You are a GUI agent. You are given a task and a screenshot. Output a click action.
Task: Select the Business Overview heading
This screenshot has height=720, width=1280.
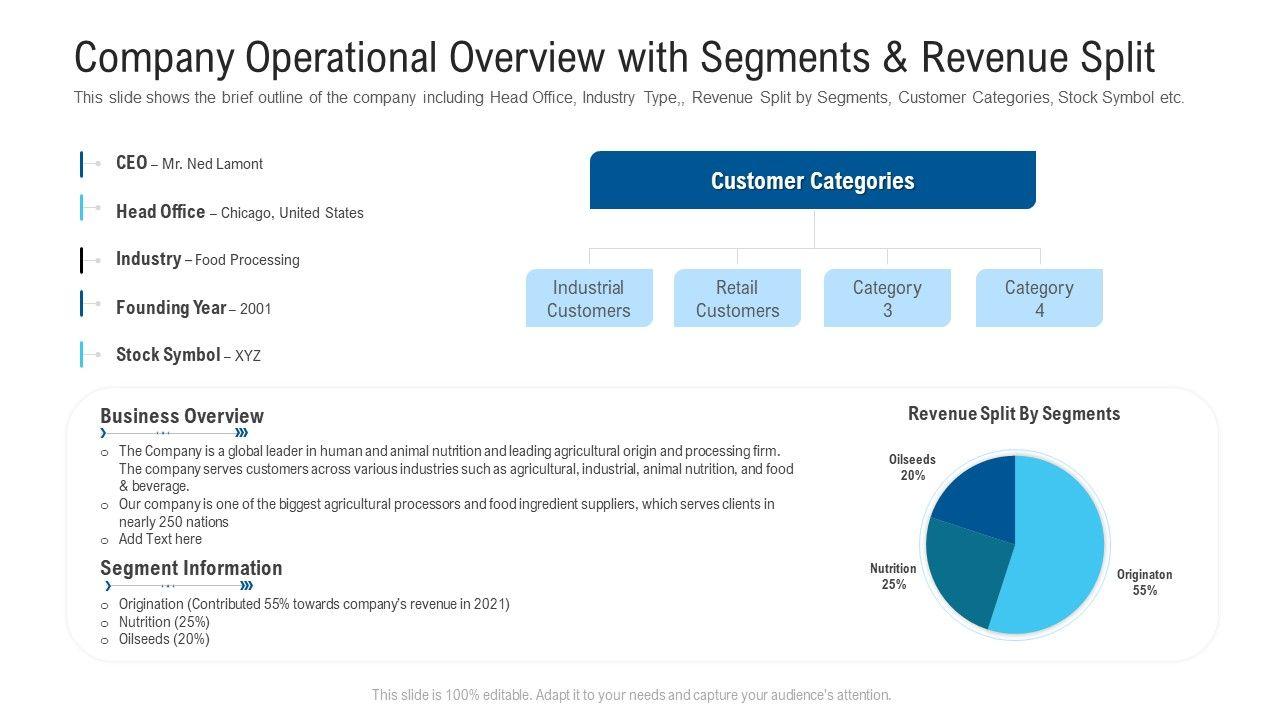click(182, 416)
